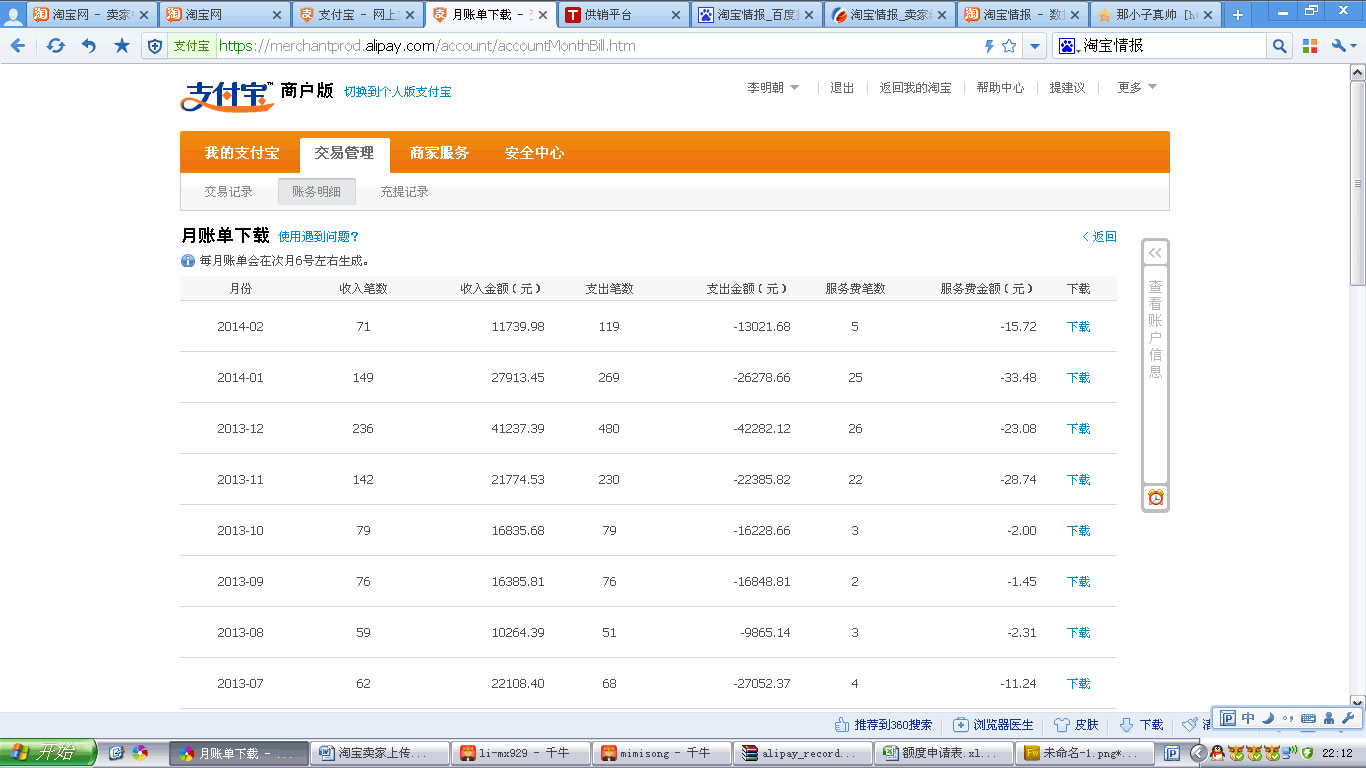
Task: Expand the 更多 dropdown menu
Action: pos(1137,88)
